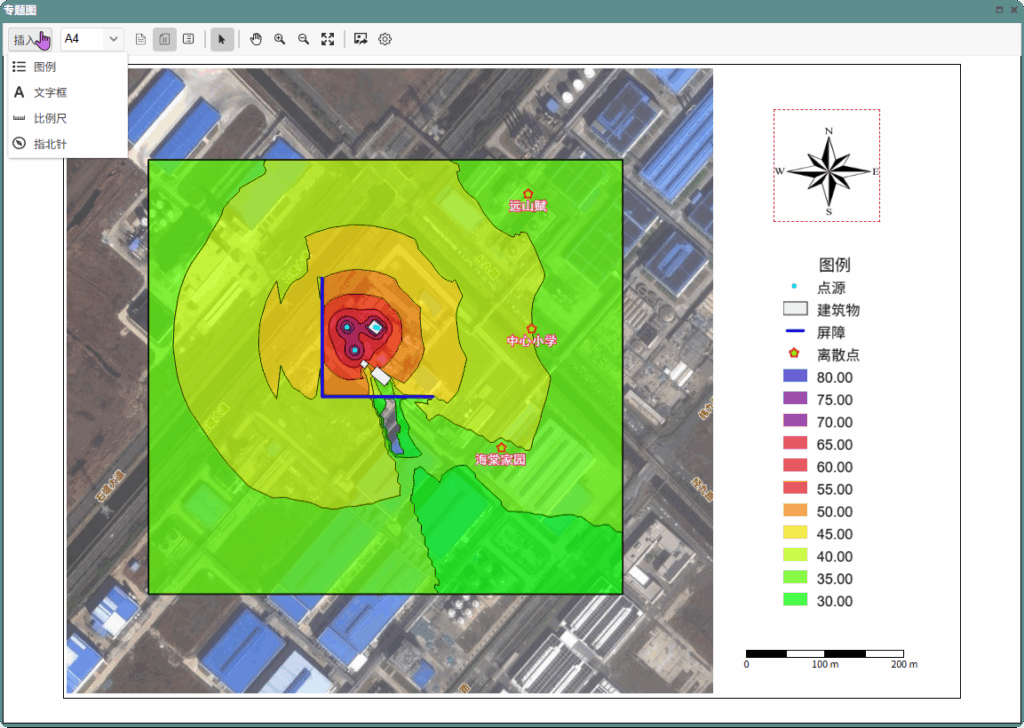
Task: Click the zoom out magnifier
Action: (304, 39)
